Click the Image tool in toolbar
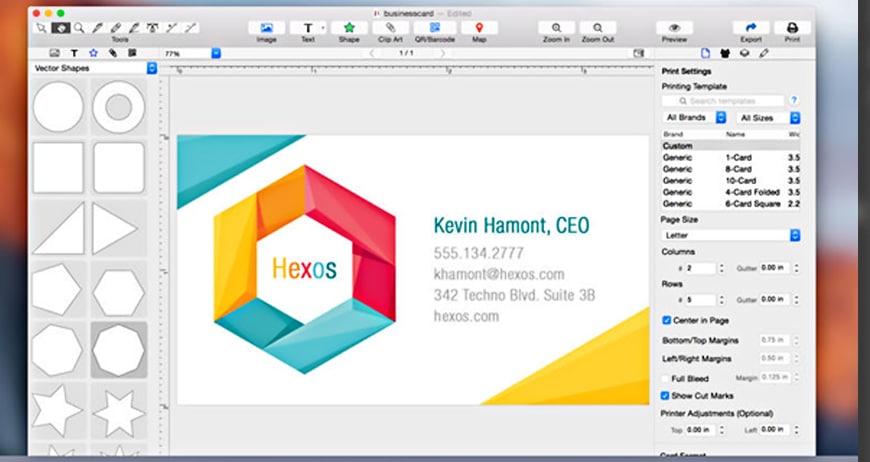Image resolution: width=870 pixels, height=462 pixels. [x=266, y=28]
